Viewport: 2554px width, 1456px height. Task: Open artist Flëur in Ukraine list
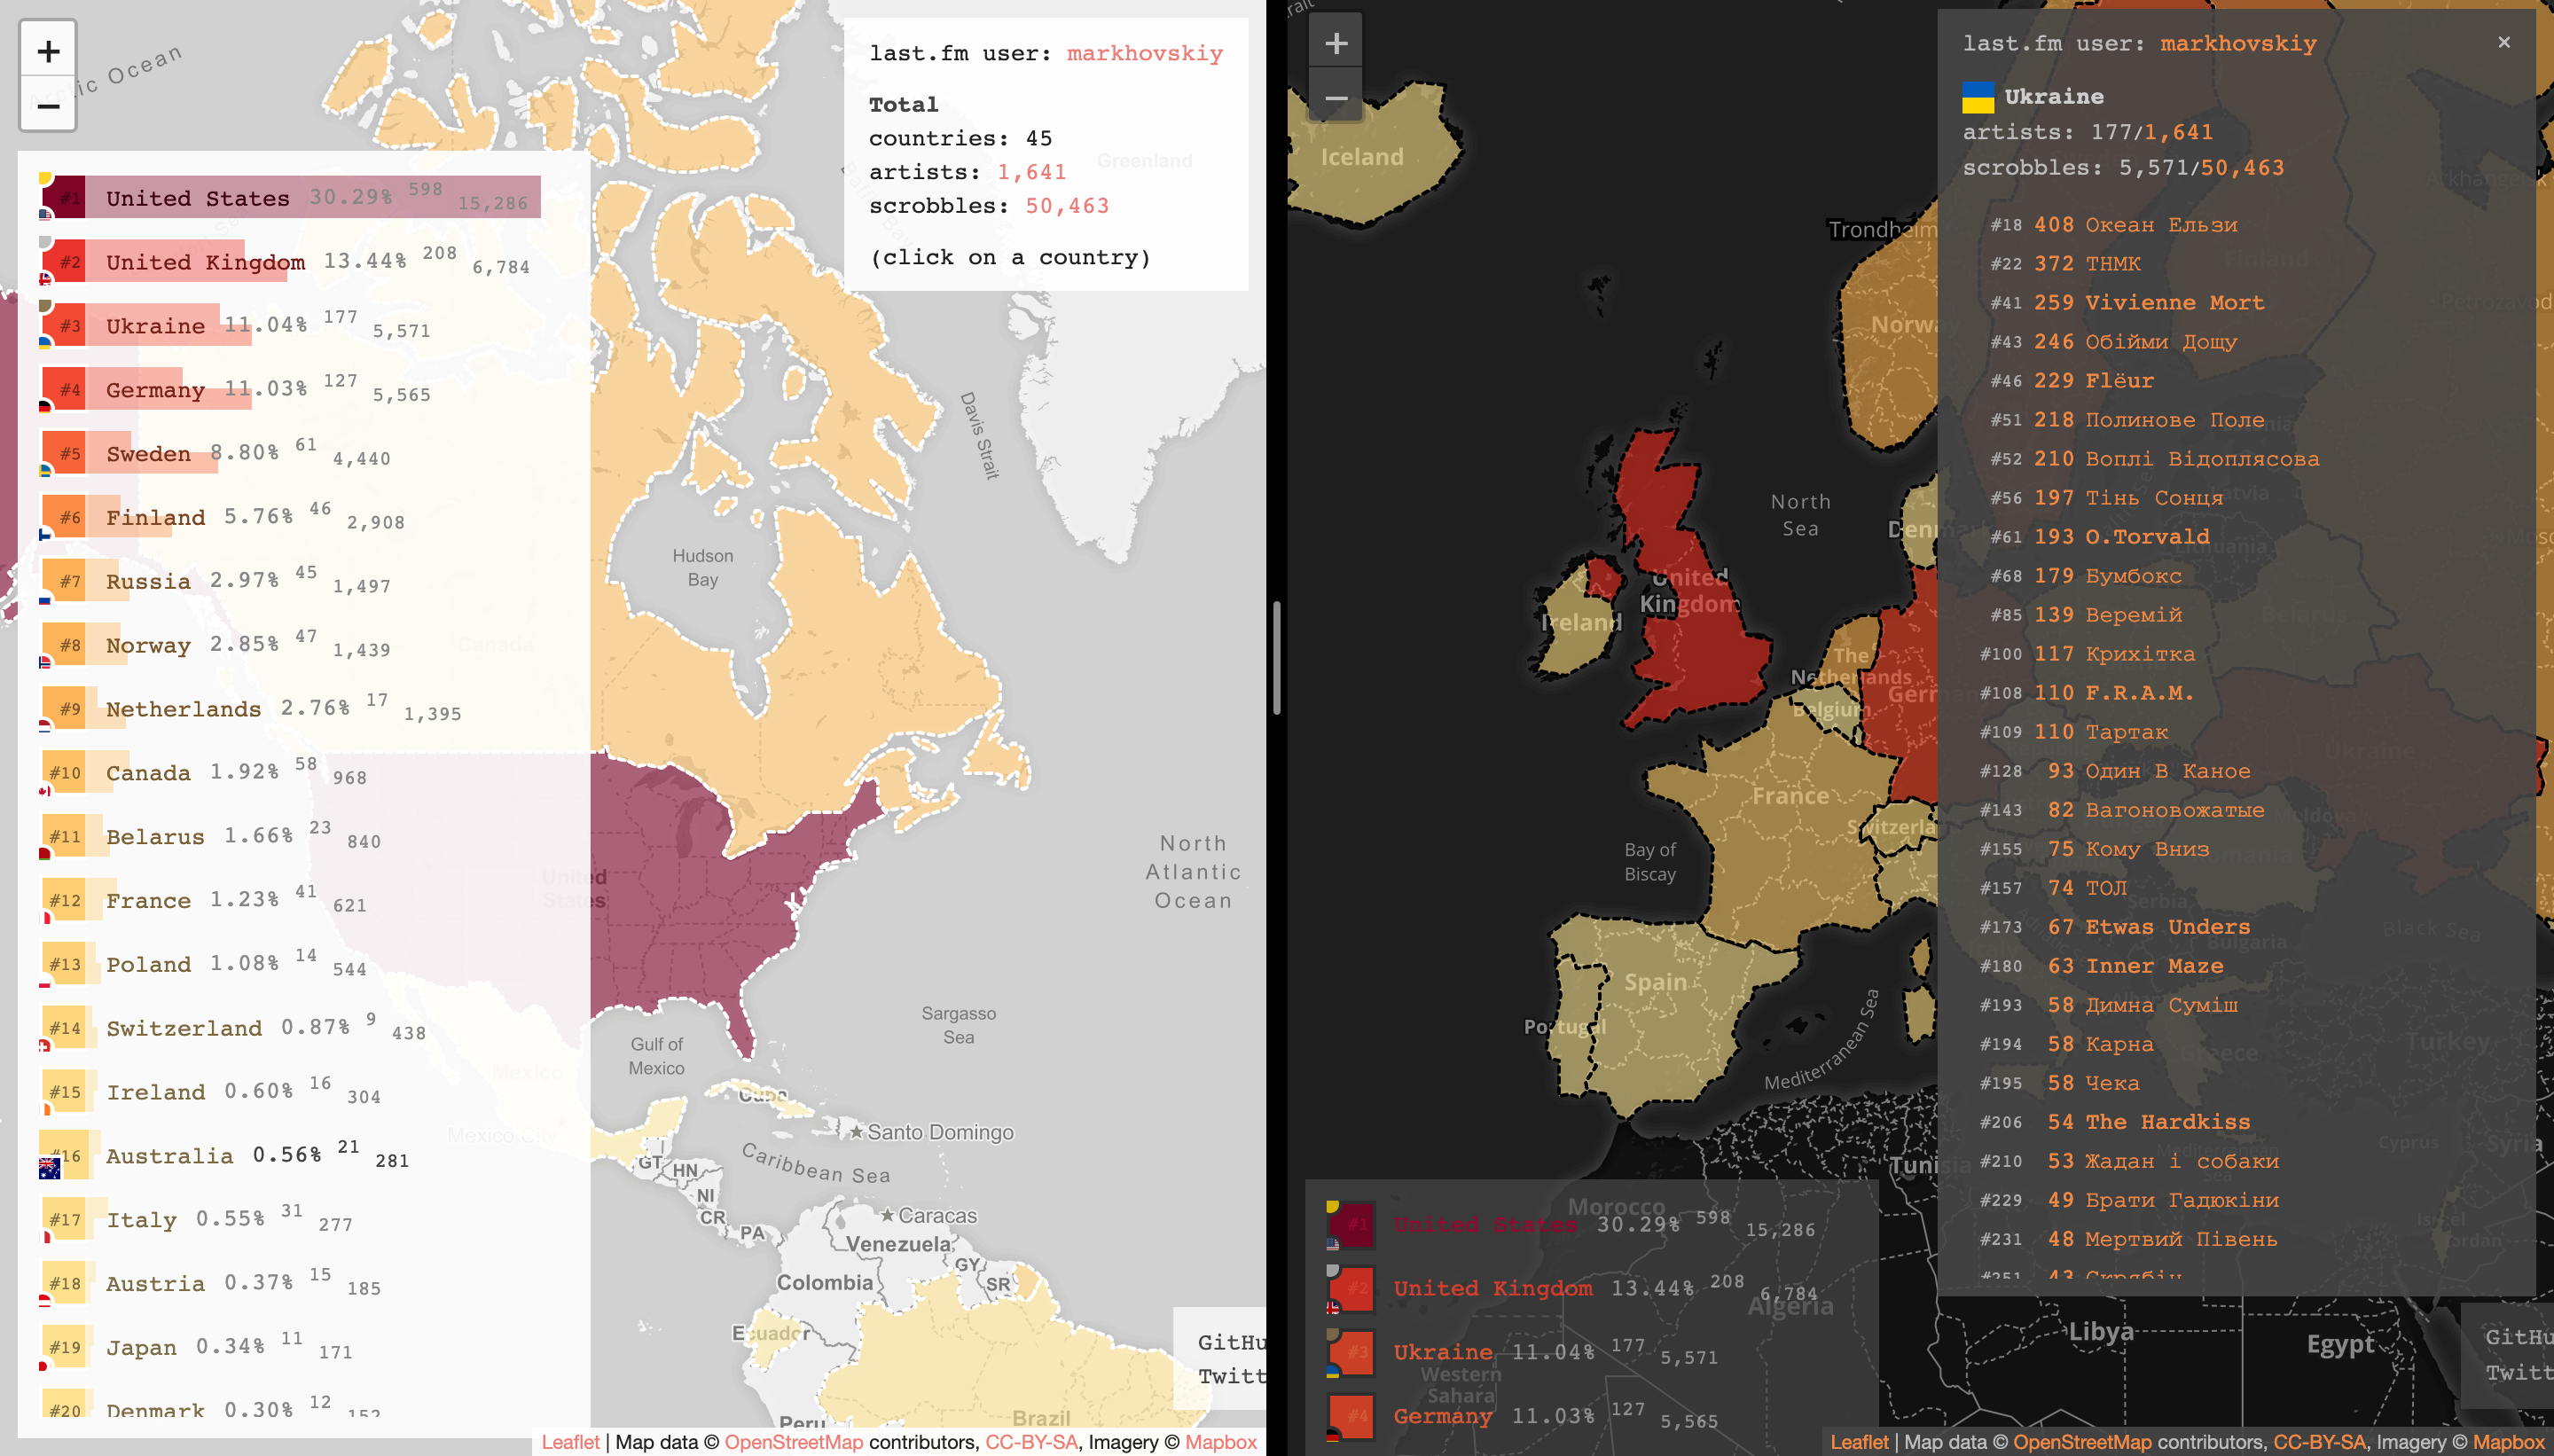point(2120,381)
